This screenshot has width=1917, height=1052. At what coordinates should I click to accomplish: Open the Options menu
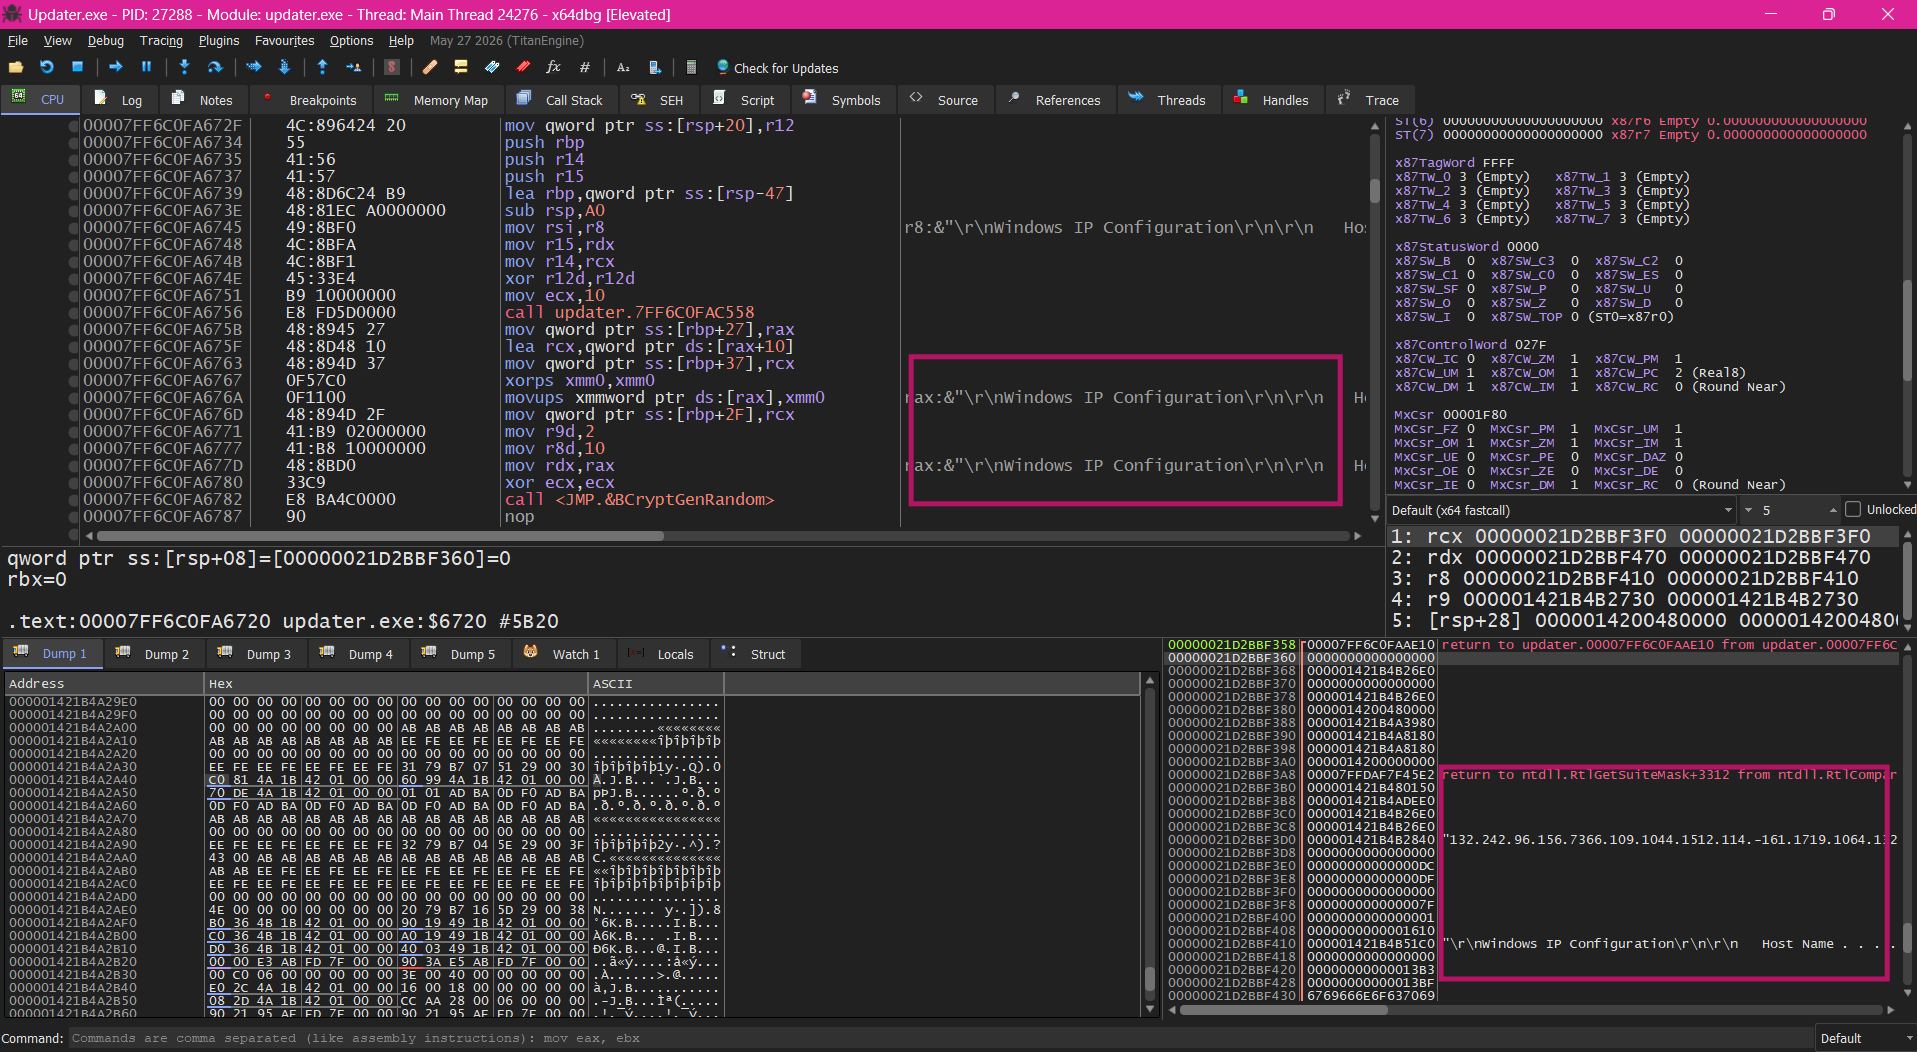coord(351,41)
